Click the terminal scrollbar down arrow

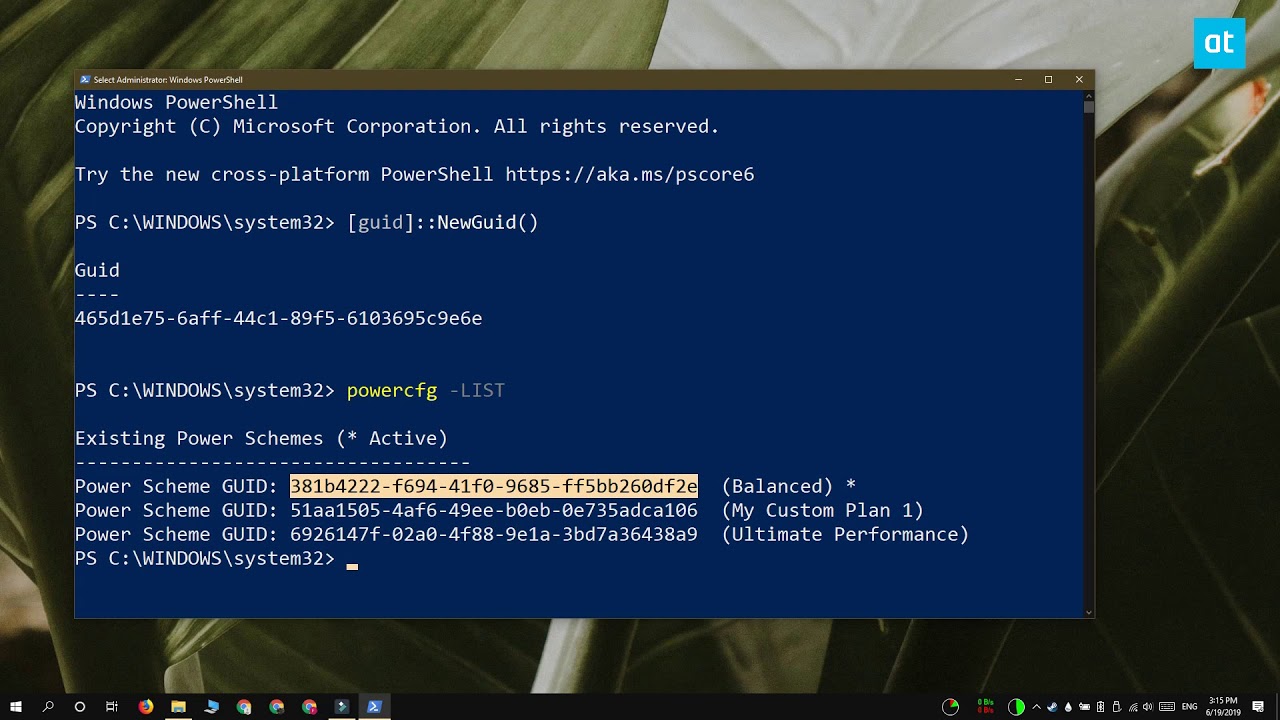(x=1089, y=612)
